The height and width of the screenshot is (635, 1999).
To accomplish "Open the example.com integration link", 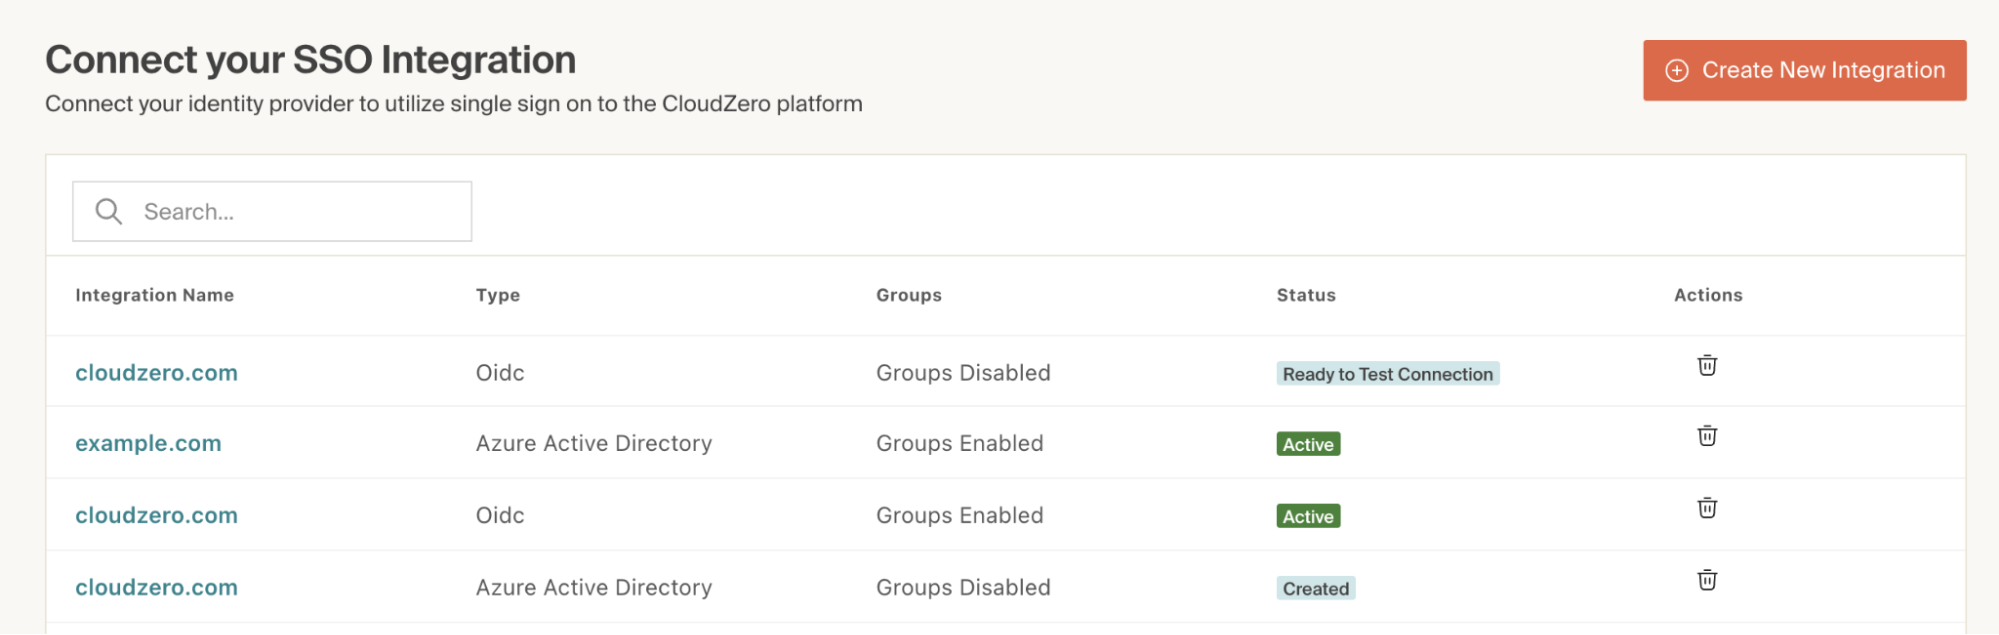I will (148, 443).
